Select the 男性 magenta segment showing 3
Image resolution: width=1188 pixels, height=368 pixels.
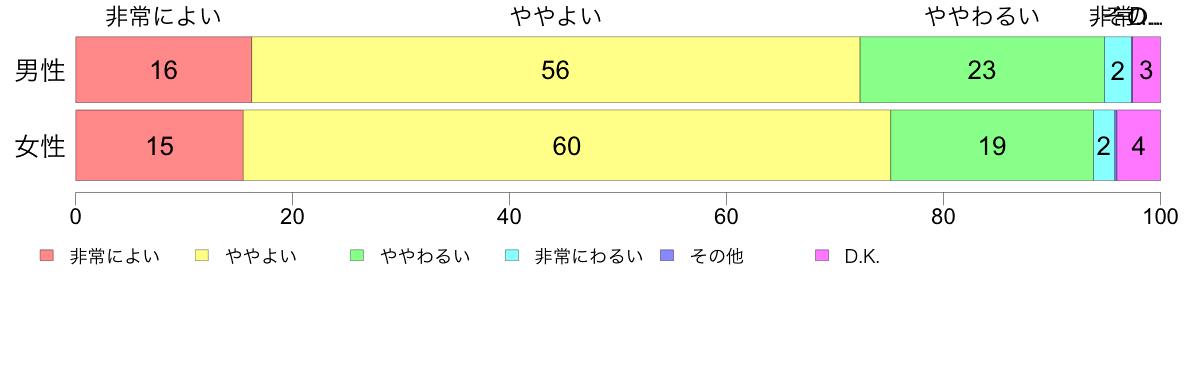[1146, 69]
